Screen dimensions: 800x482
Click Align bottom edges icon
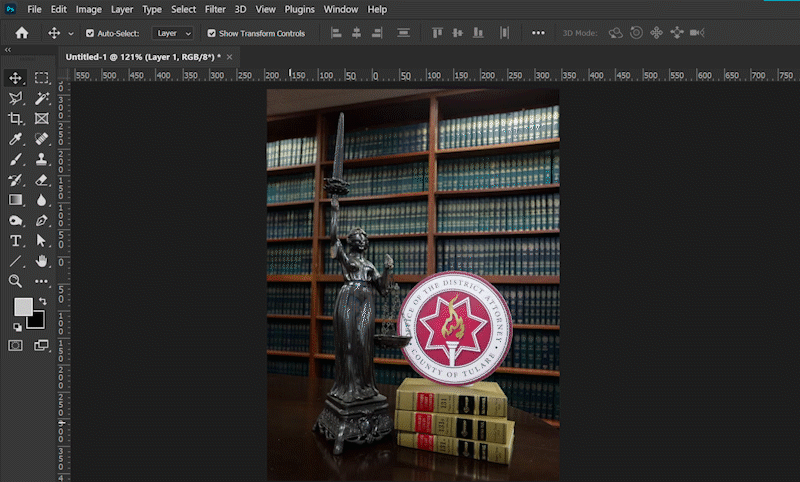478,33
